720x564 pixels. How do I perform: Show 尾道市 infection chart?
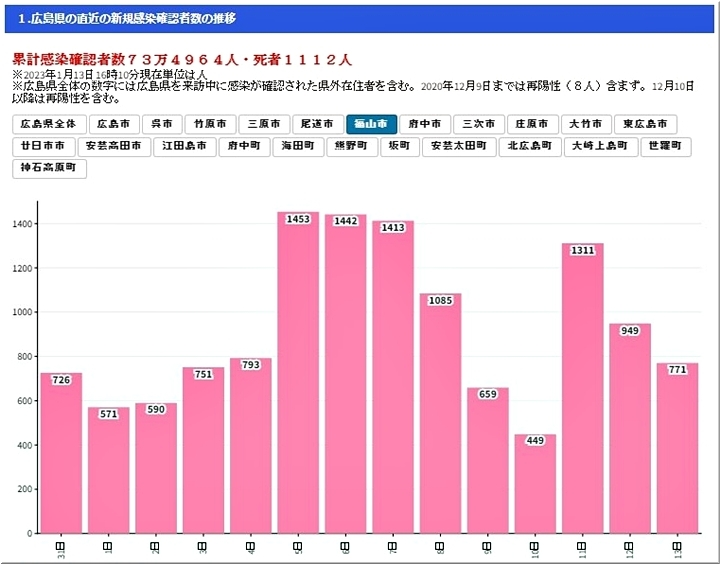[318, 125]
